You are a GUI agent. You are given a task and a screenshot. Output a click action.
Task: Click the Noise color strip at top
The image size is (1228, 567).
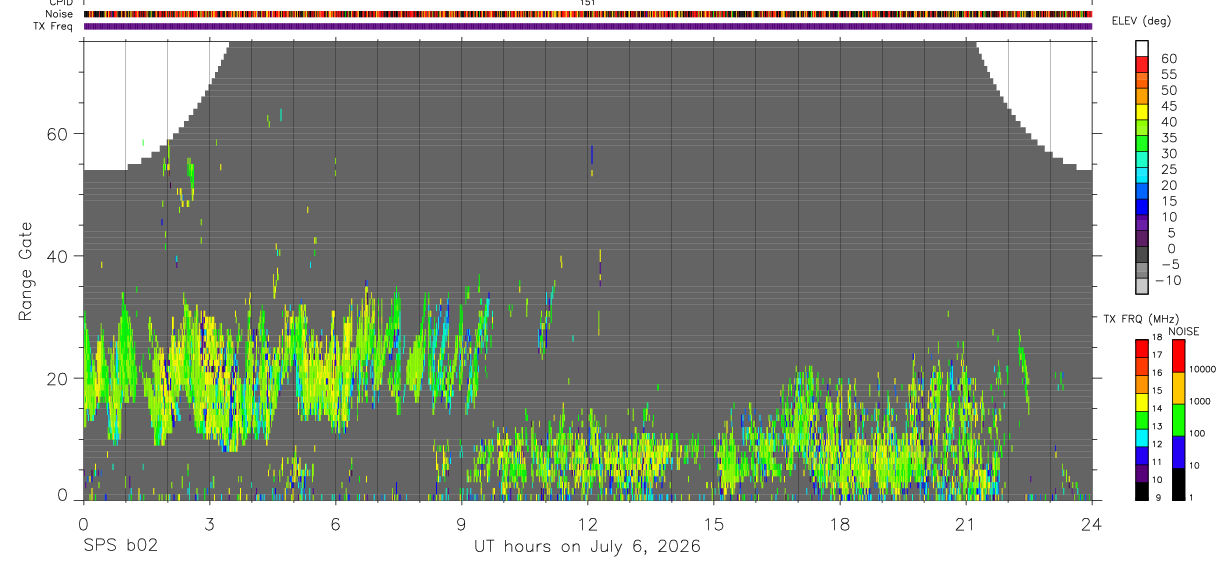click(x=587, y=14)
